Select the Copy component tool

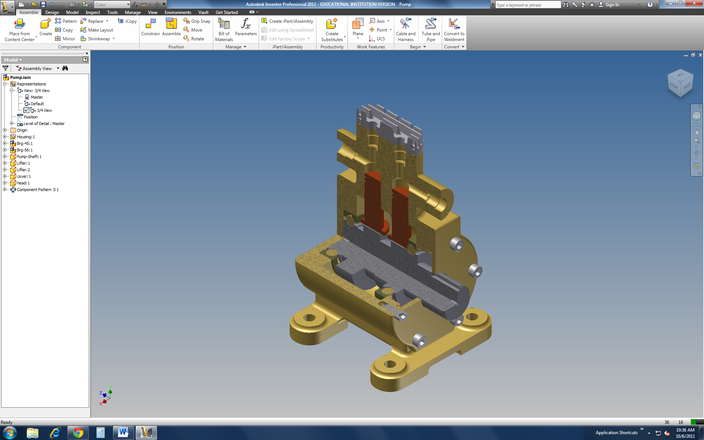point(64,30)
